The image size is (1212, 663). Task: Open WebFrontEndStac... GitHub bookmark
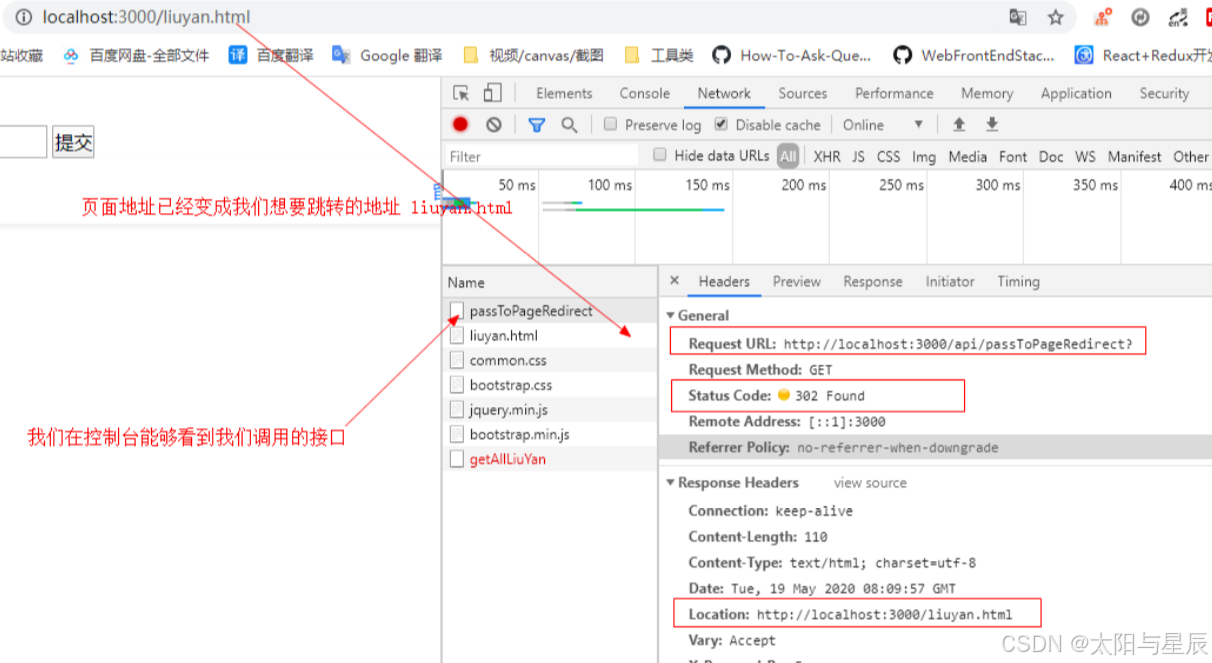pos(974,55)
